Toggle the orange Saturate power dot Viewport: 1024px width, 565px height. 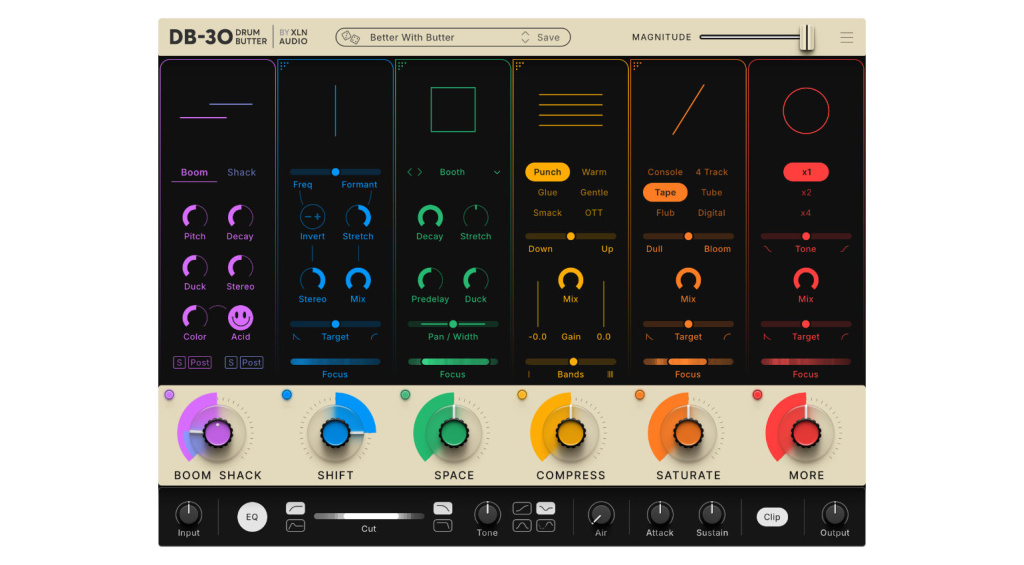coord(639,395)
